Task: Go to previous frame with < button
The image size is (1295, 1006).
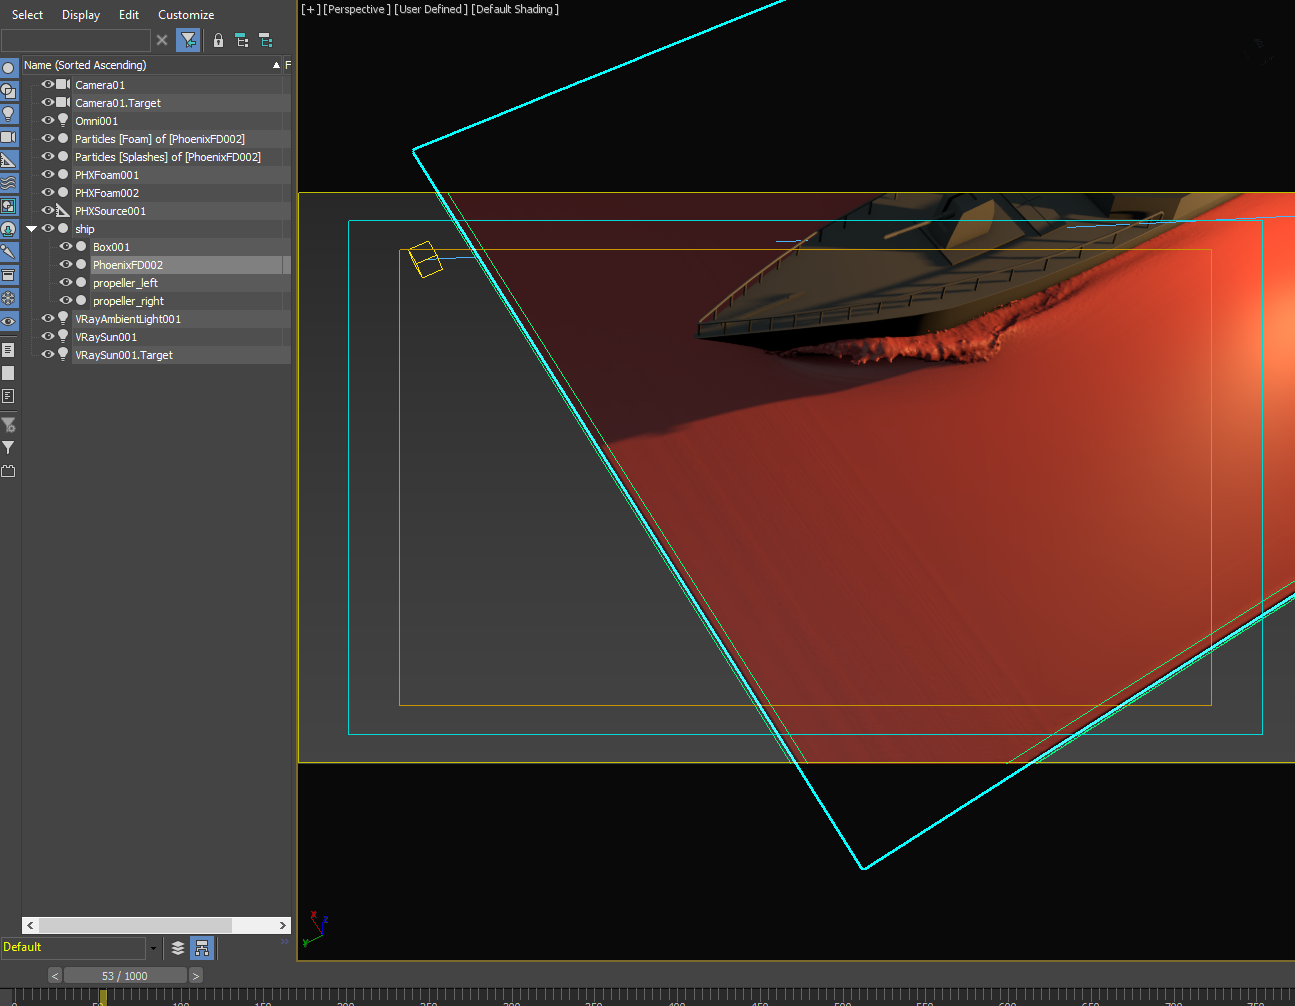Action: pyautogui.click(x=55, y=976)
